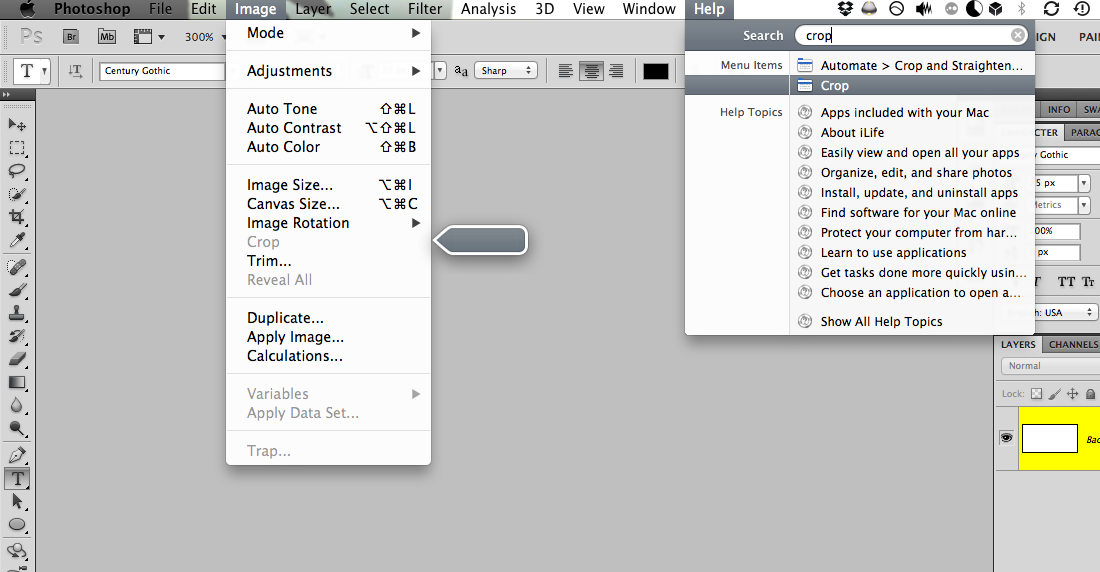
Task: Toggle All Caps TT in Character panel
Action: click(1066, 281)
